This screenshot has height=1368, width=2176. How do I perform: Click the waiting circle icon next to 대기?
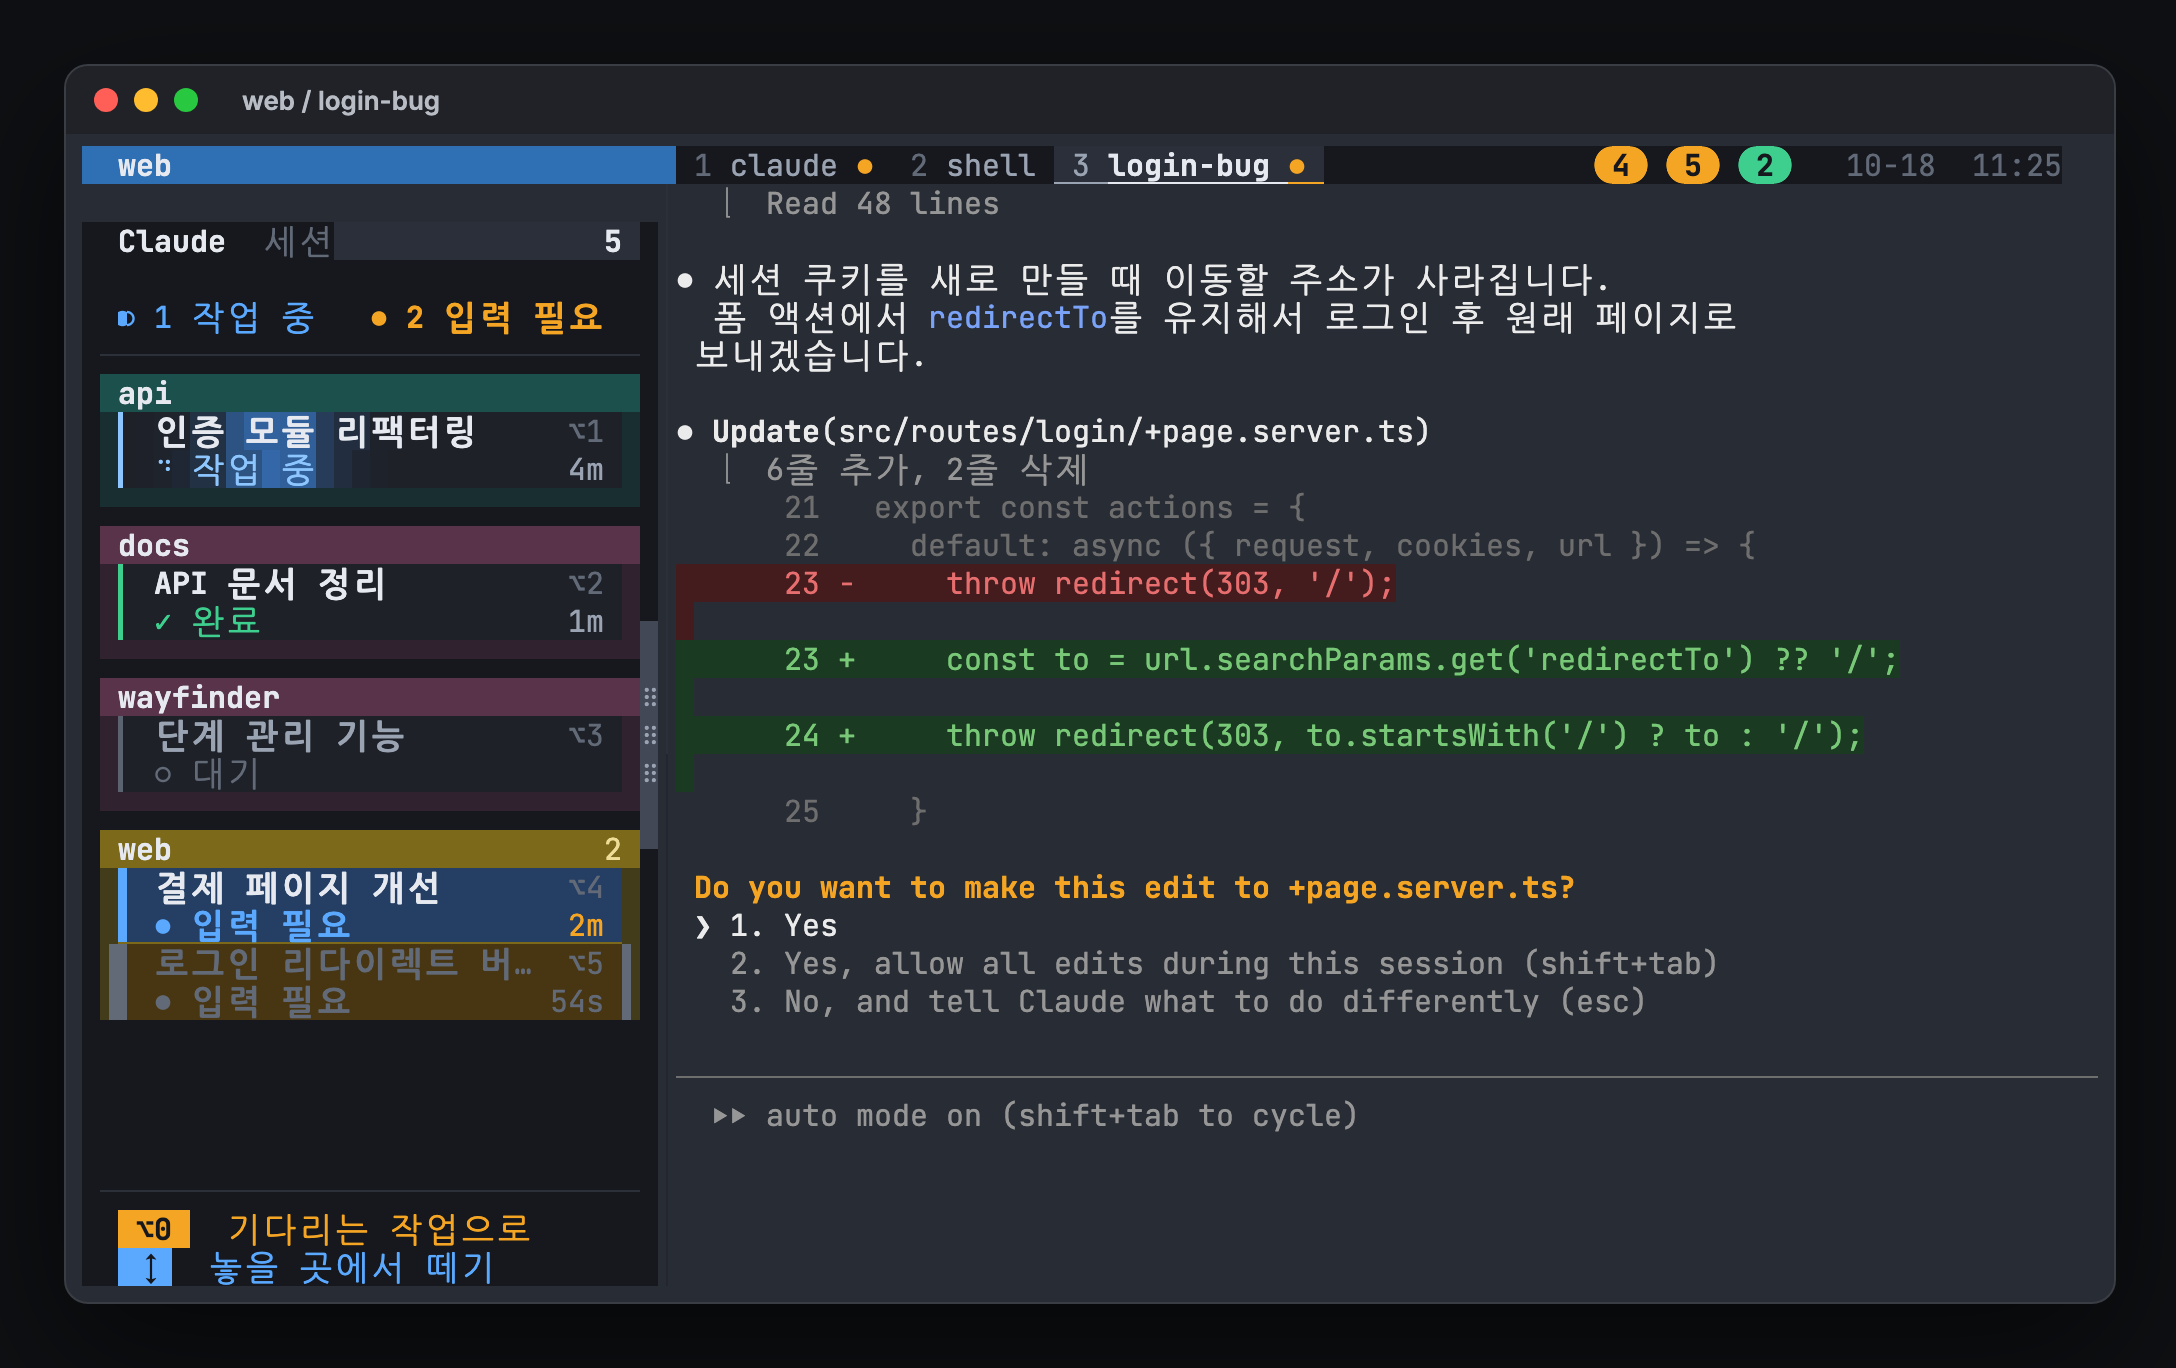point(163,774)
